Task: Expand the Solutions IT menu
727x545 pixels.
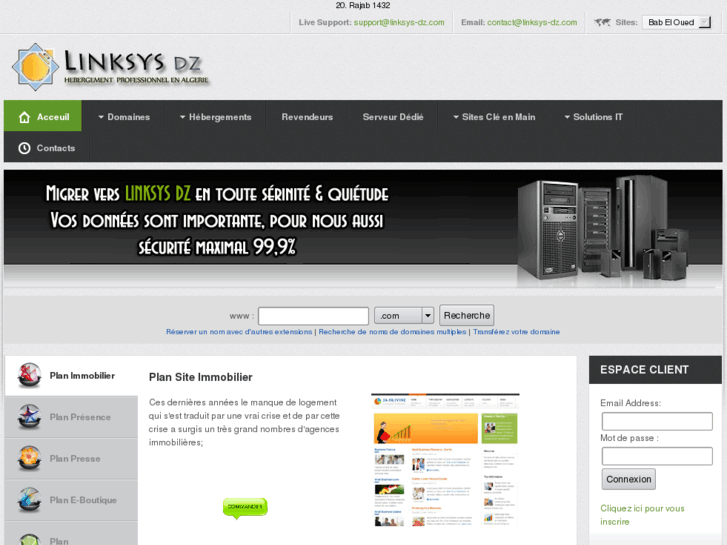Action: (593, 117)
